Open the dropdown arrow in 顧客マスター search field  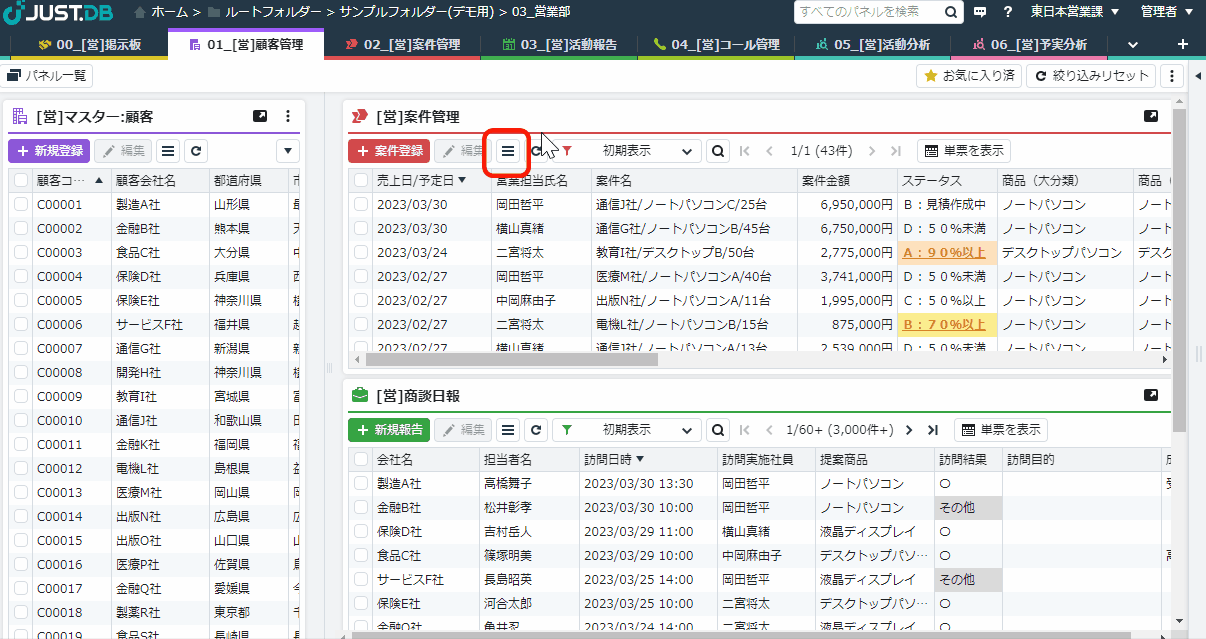[289, 151]
